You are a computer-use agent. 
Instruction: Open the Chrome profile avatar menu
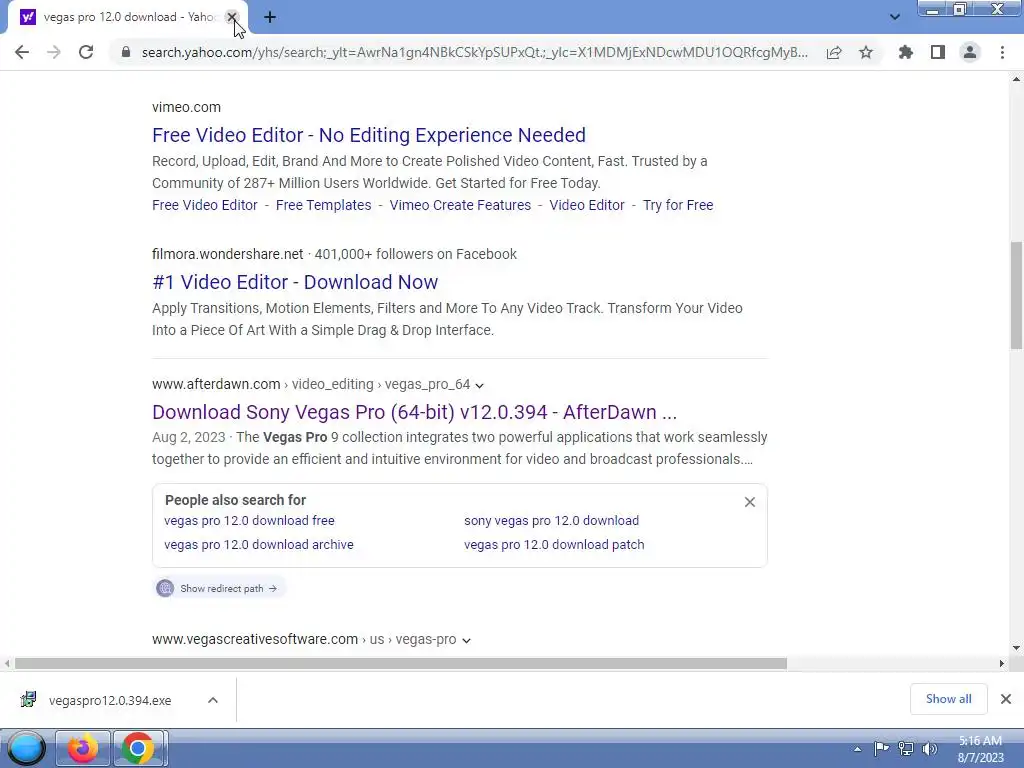(970, 52)
